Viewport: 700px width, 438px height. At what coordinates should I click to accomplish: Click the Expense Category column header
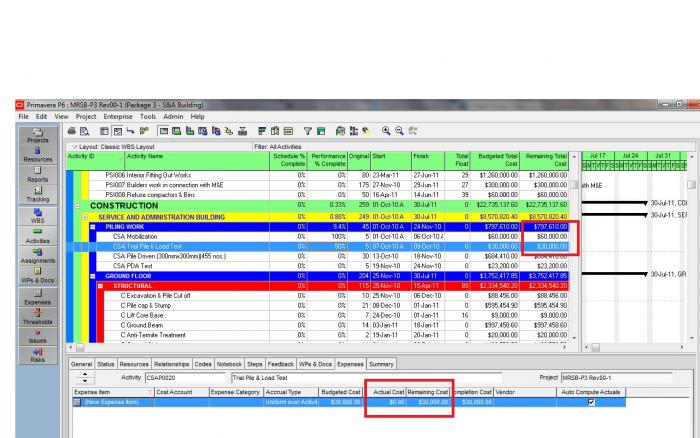coord(235,392)
